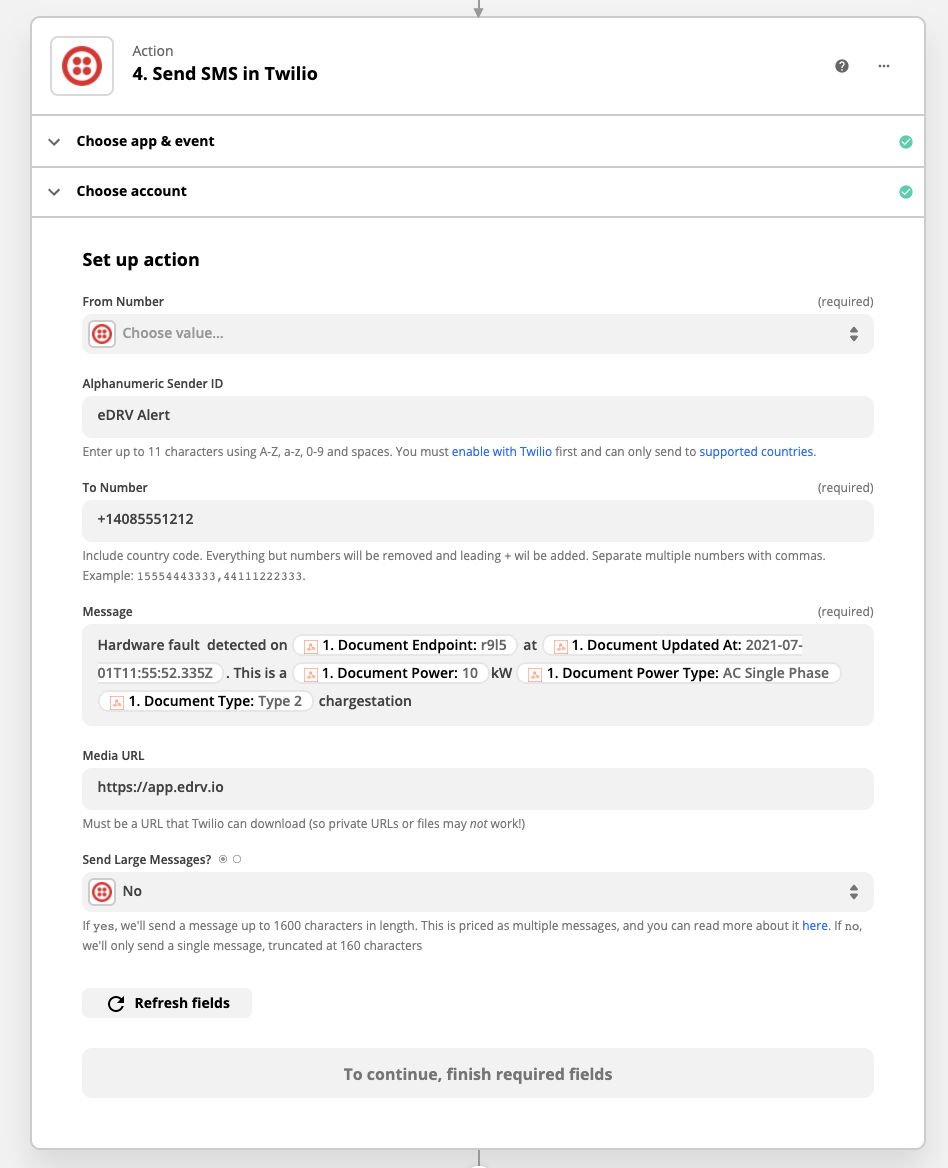Click the green checkmark beside Choose account
Screen dimensions: 948x1168
(x=905, y=192)
